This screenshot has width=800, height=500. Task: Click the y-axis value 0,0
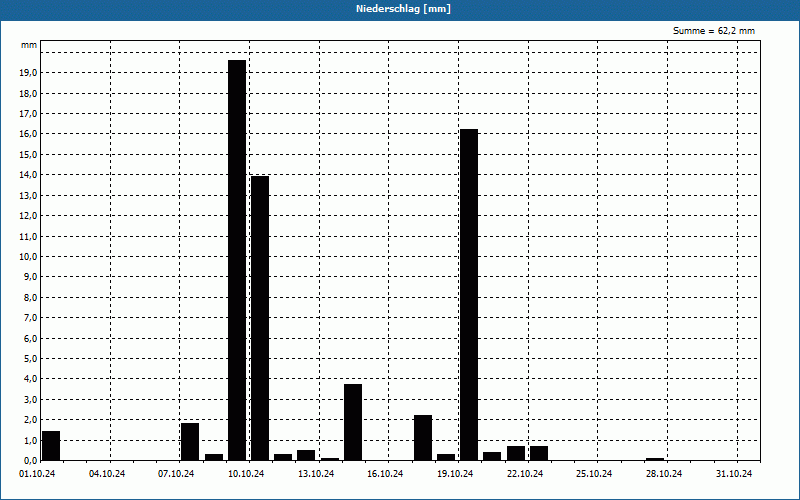[x=31, y=461]
